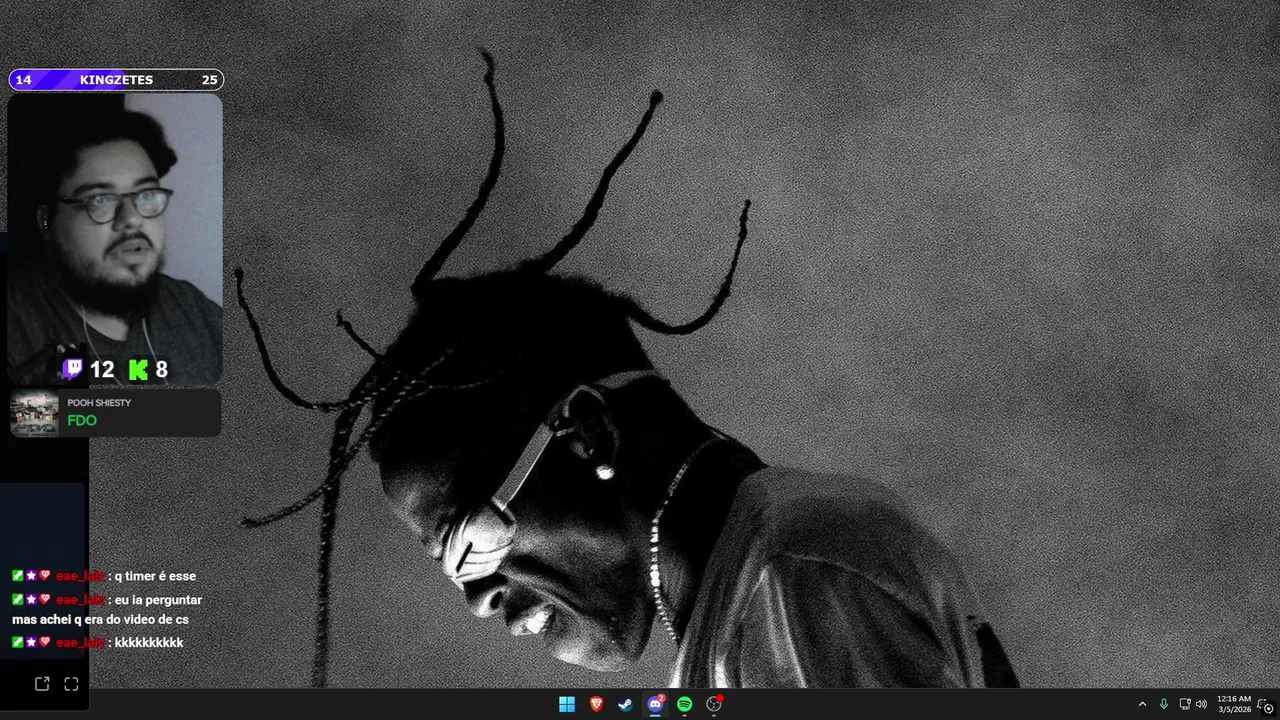Click the Twitch logo viewer counter
Screen dimensions: 1280x720
coord(72,370)
